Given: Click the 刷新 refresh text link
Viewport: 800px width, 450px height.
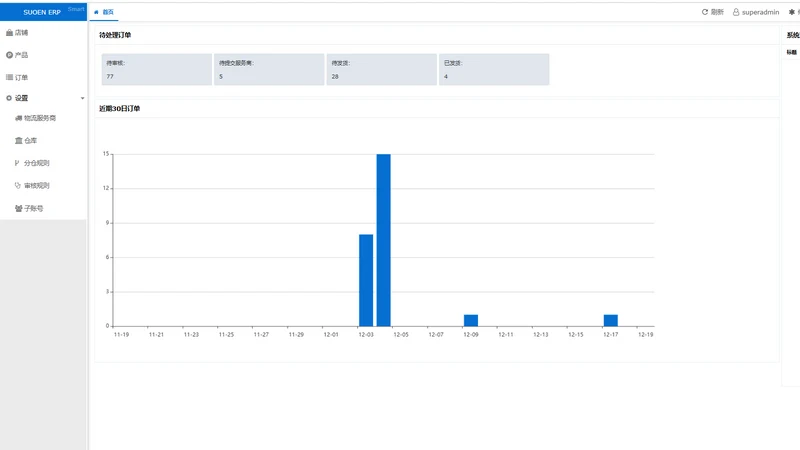Looking at the screenshot, I should click(717, 12).
